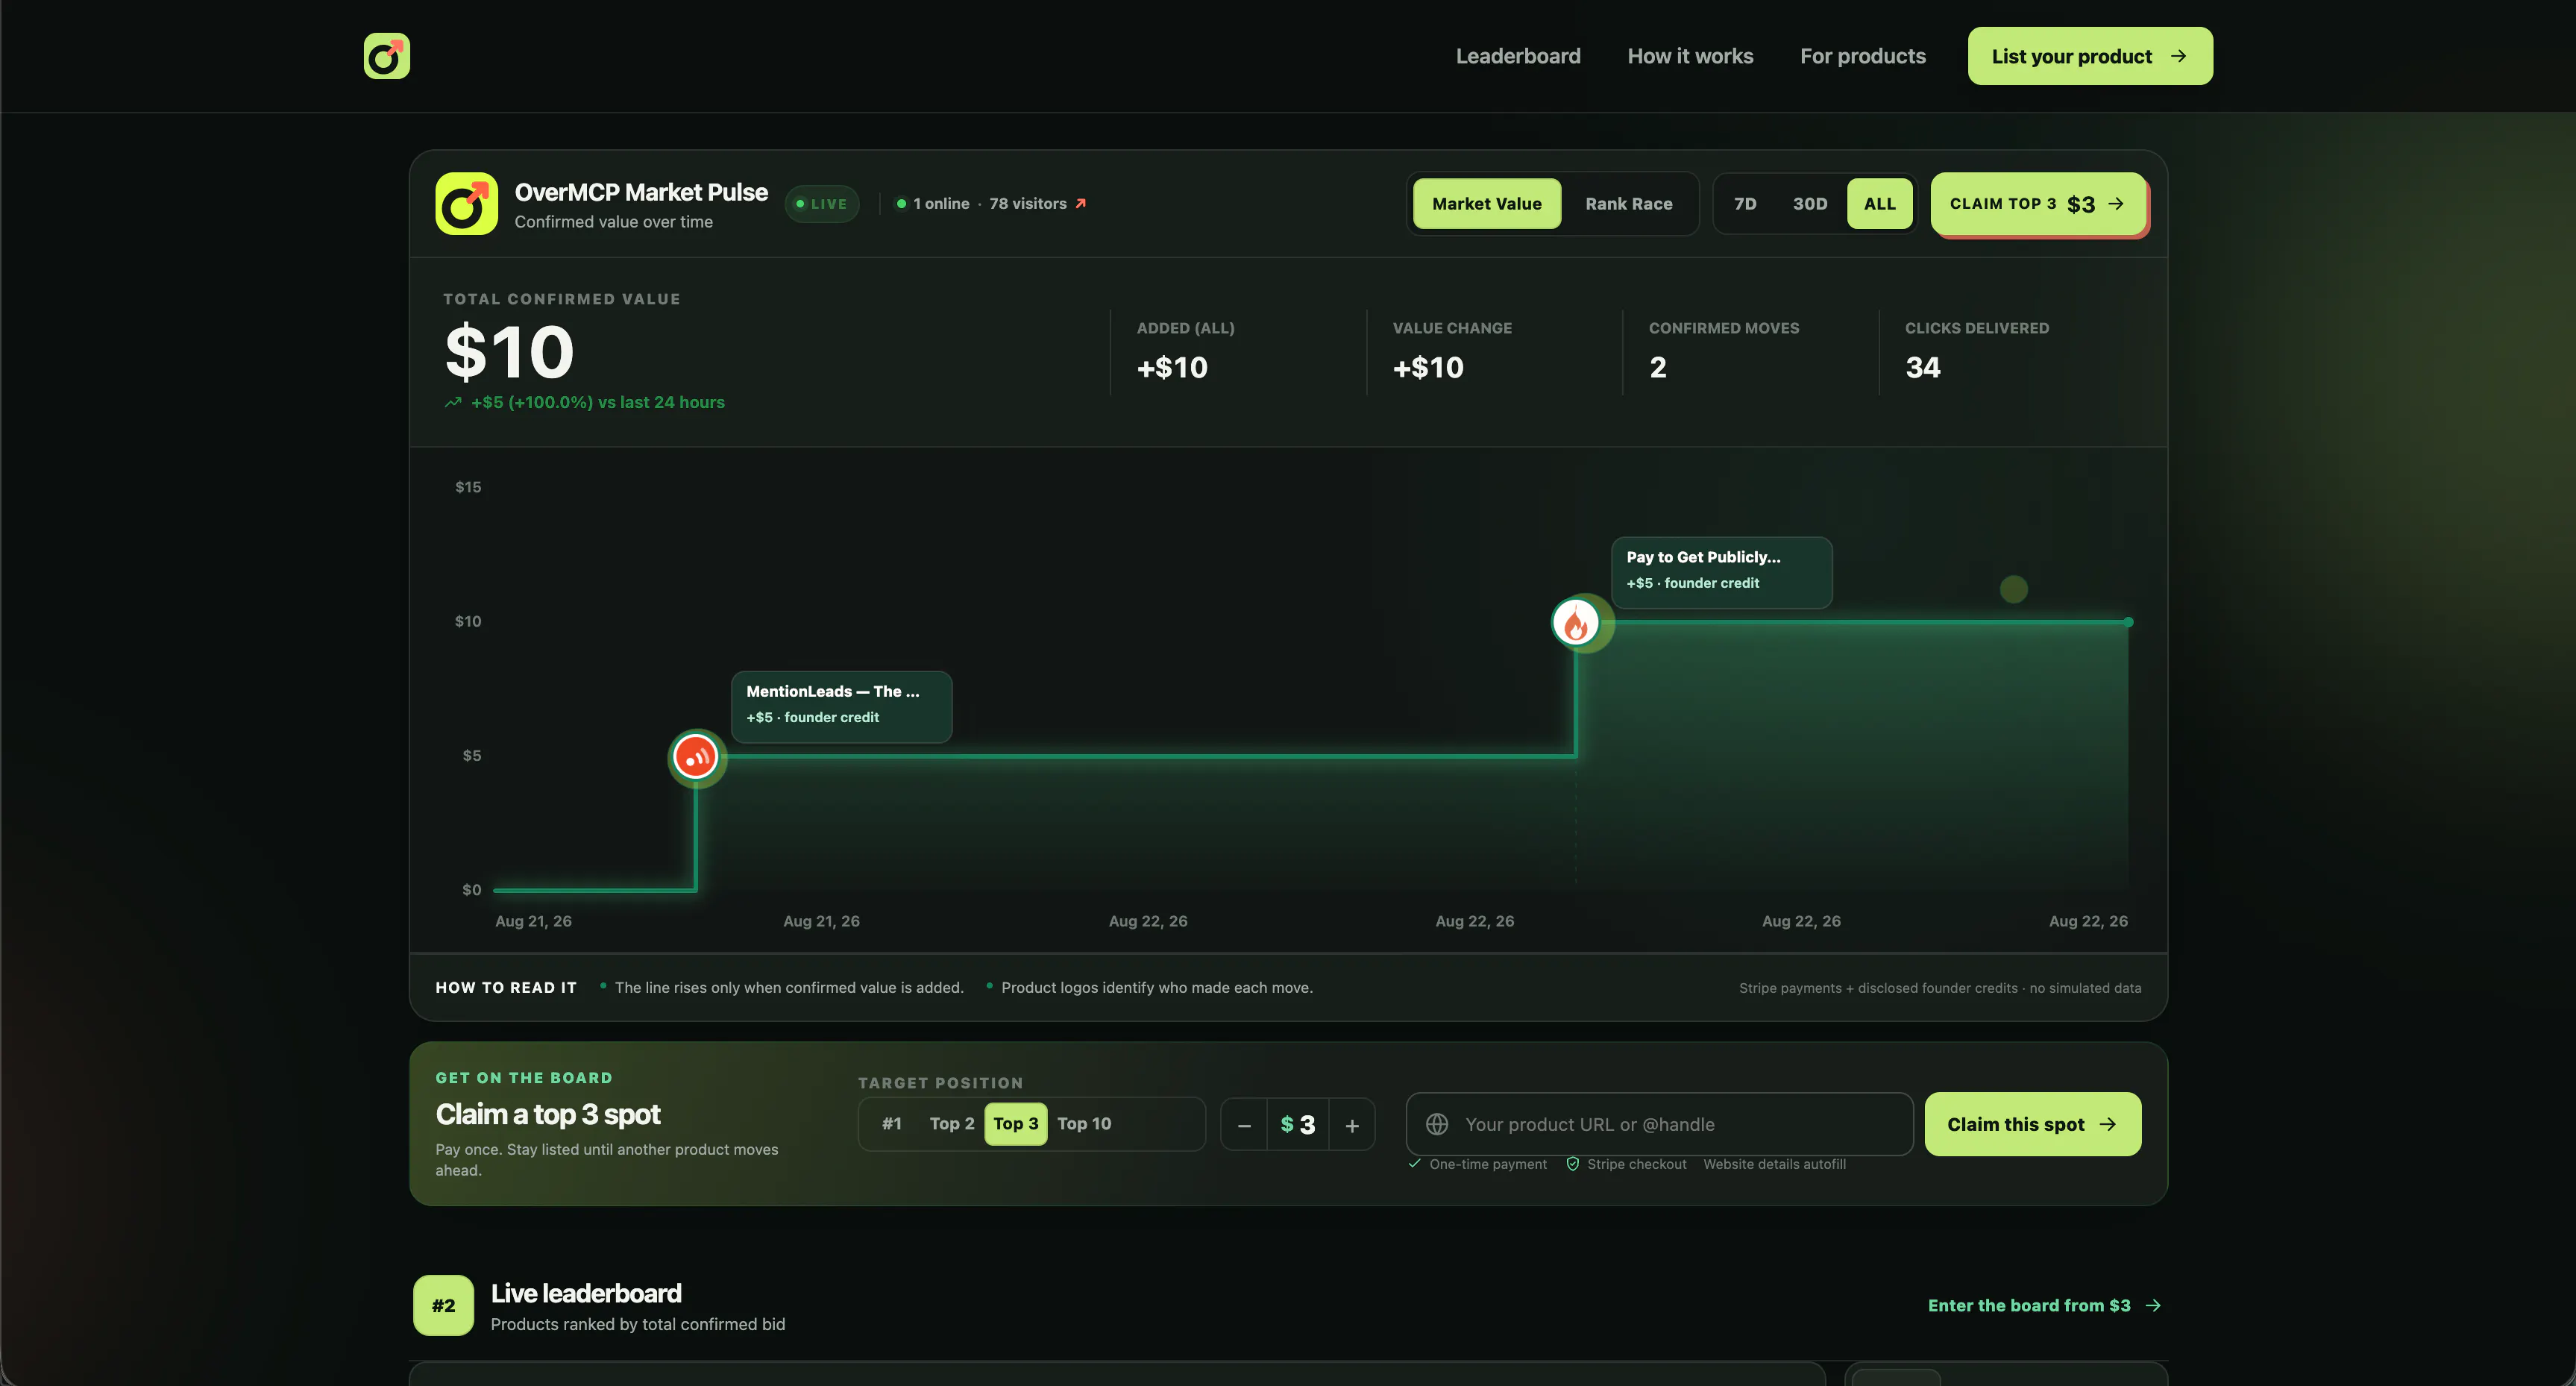This screenshot has height=1386, width=2576.
Task: Click the chart line end point
Action: (x=2128, y=622)
